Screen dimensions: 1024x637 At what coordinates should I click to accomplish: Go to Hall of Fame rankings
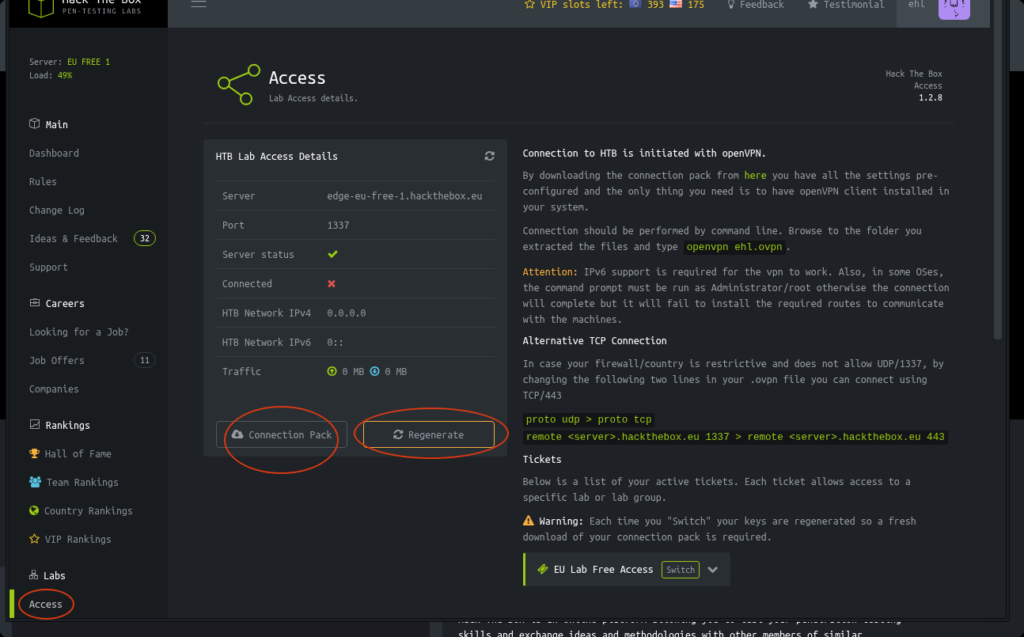[77, 454]
